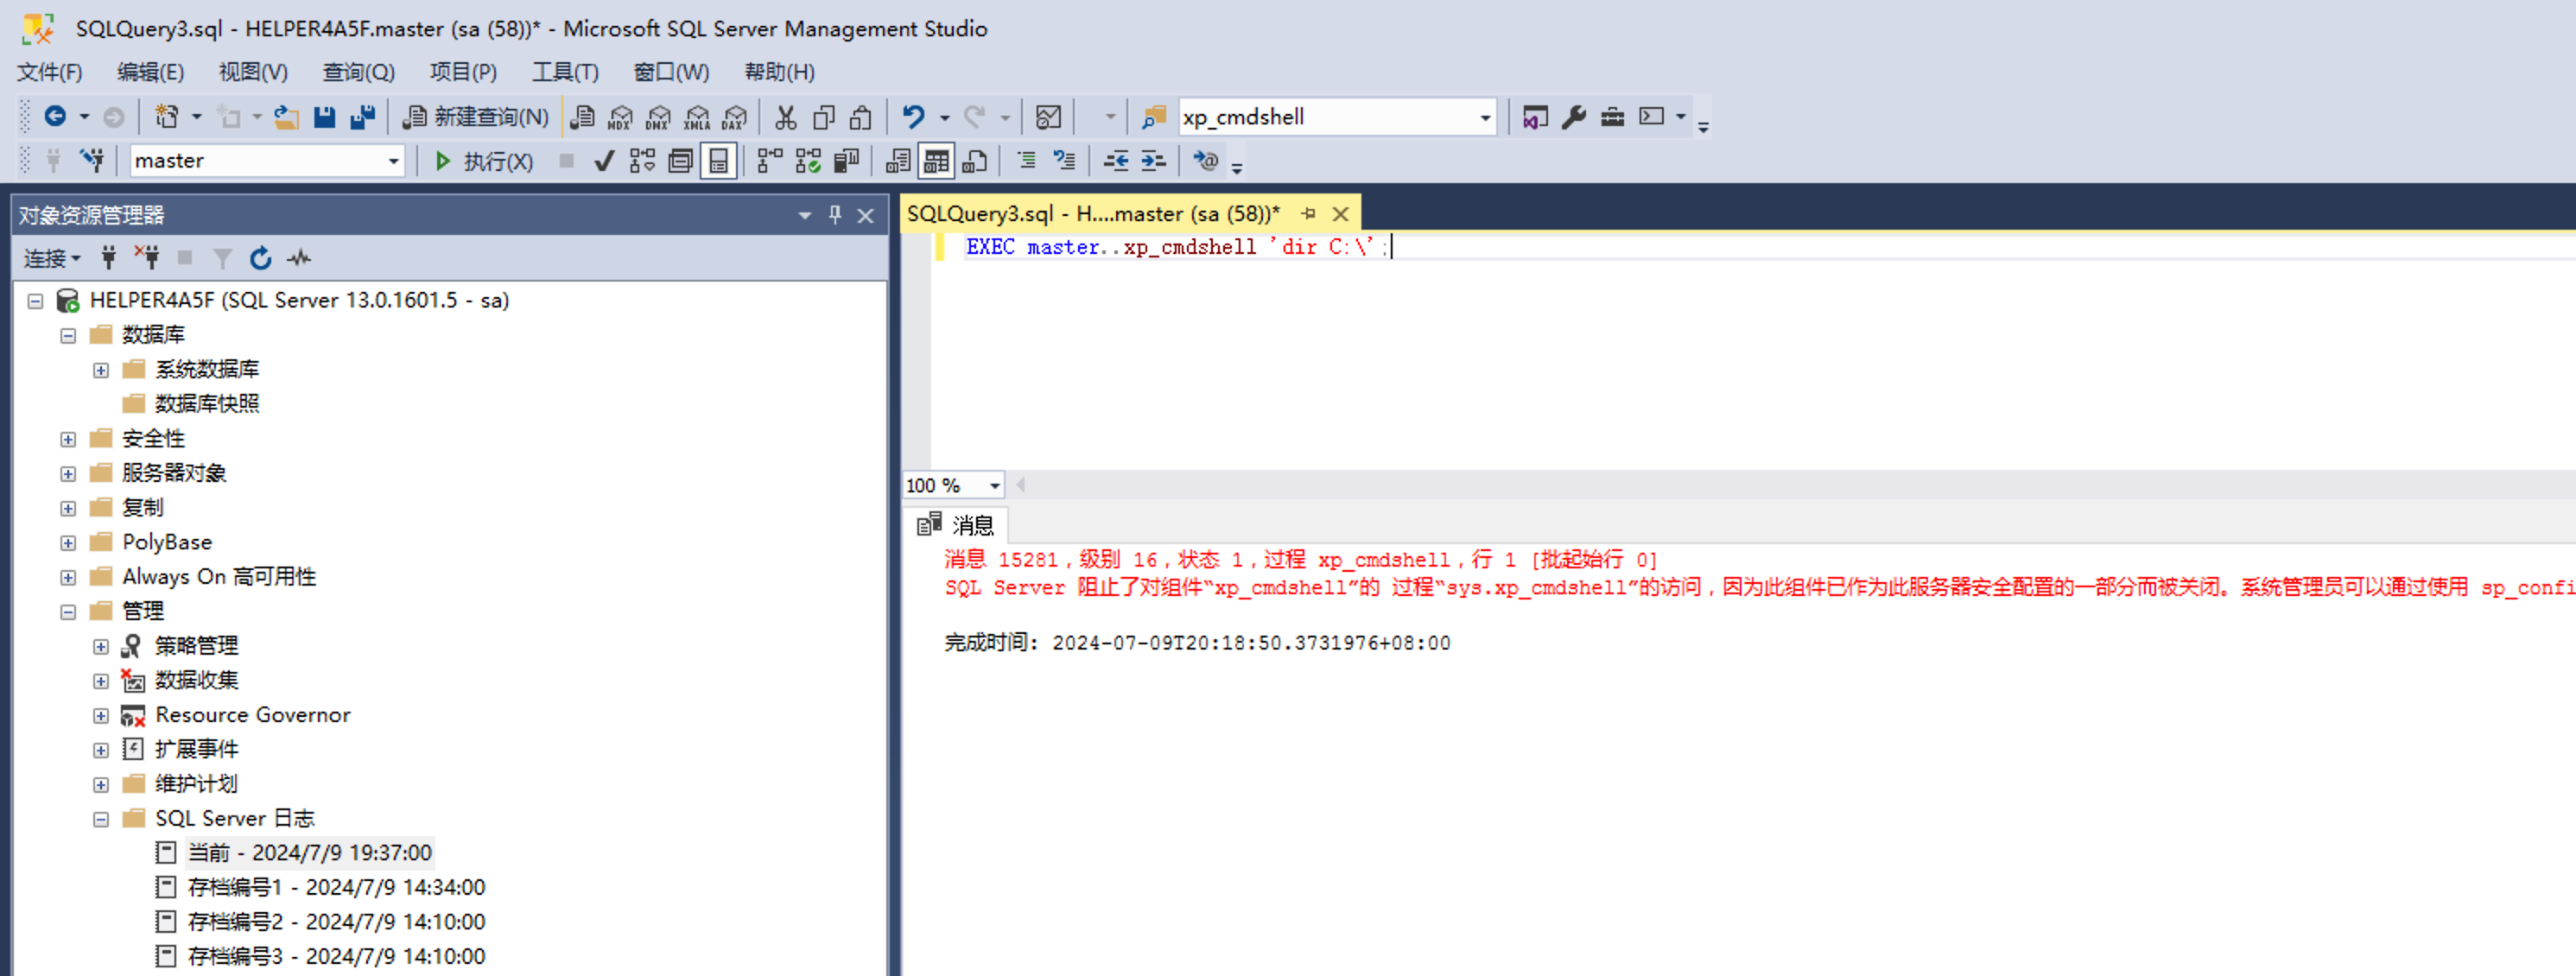Screen dimensions: 2576x976
Task: Refresh Object Explorer with refresh icon
Action: point(261,259)
